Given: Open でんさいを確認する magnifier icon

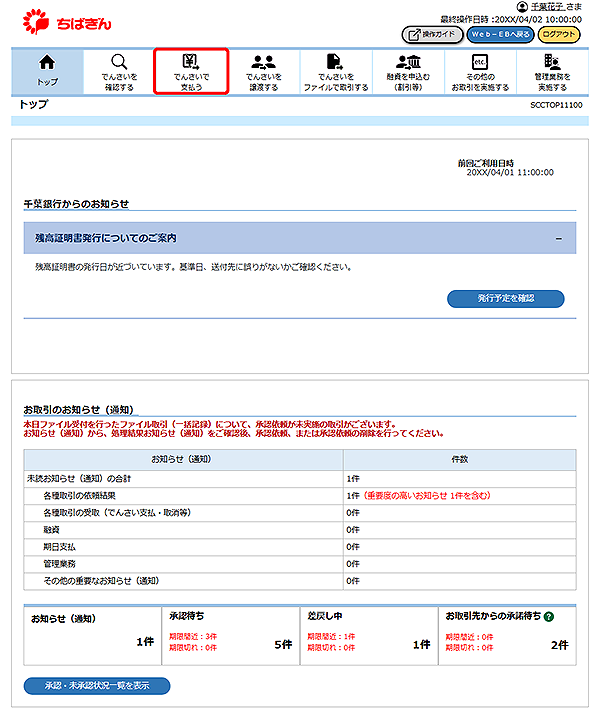Looking at the screenshot, I should pyautogui.click(x=118, y=63).
